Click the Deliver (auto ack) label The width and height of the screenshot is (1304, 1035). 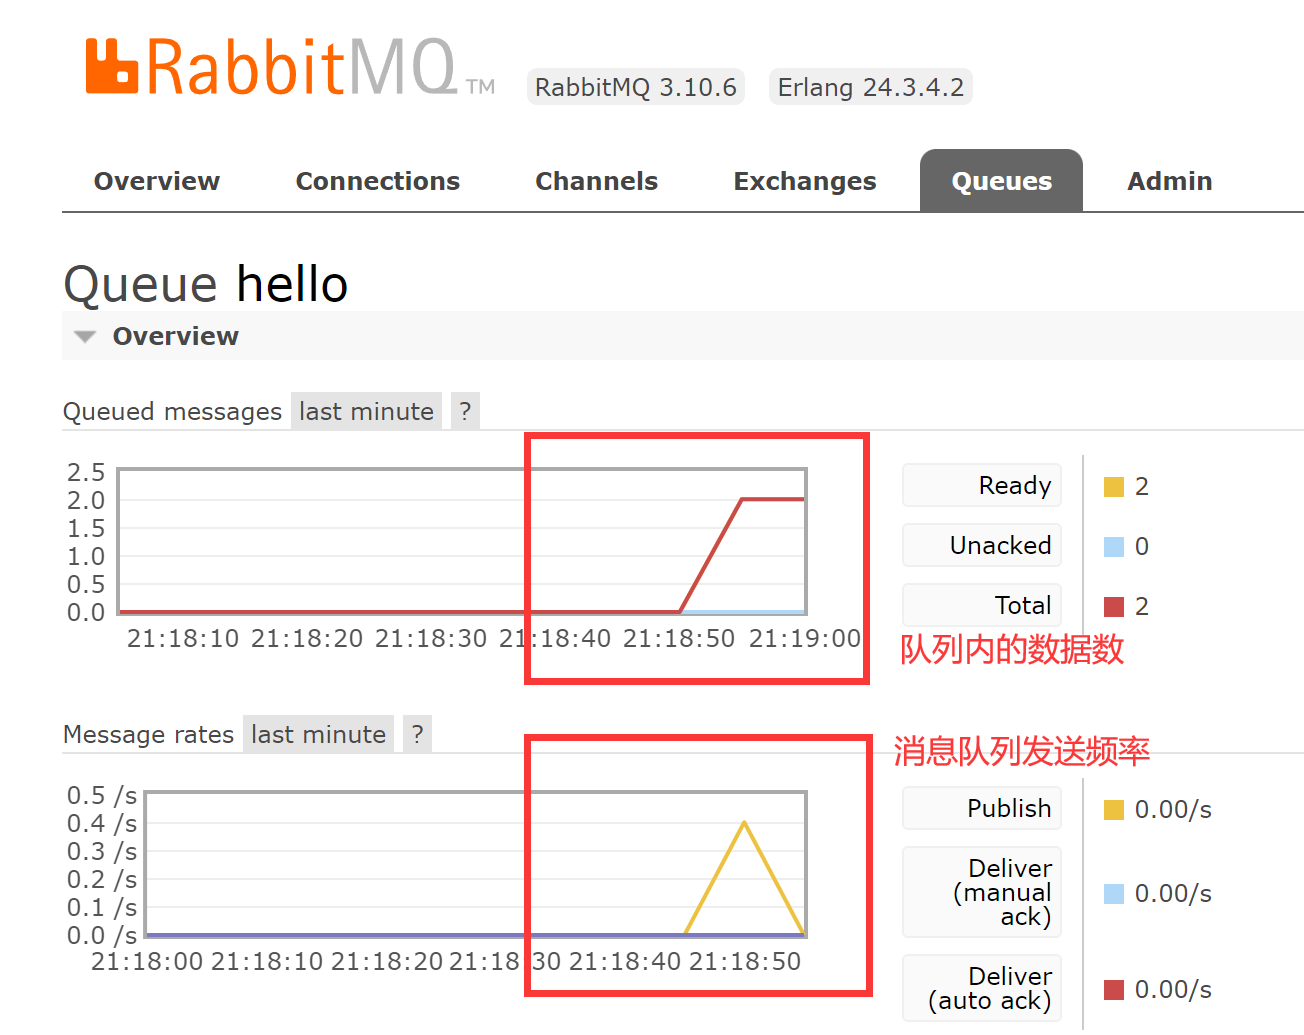[982, 988]
